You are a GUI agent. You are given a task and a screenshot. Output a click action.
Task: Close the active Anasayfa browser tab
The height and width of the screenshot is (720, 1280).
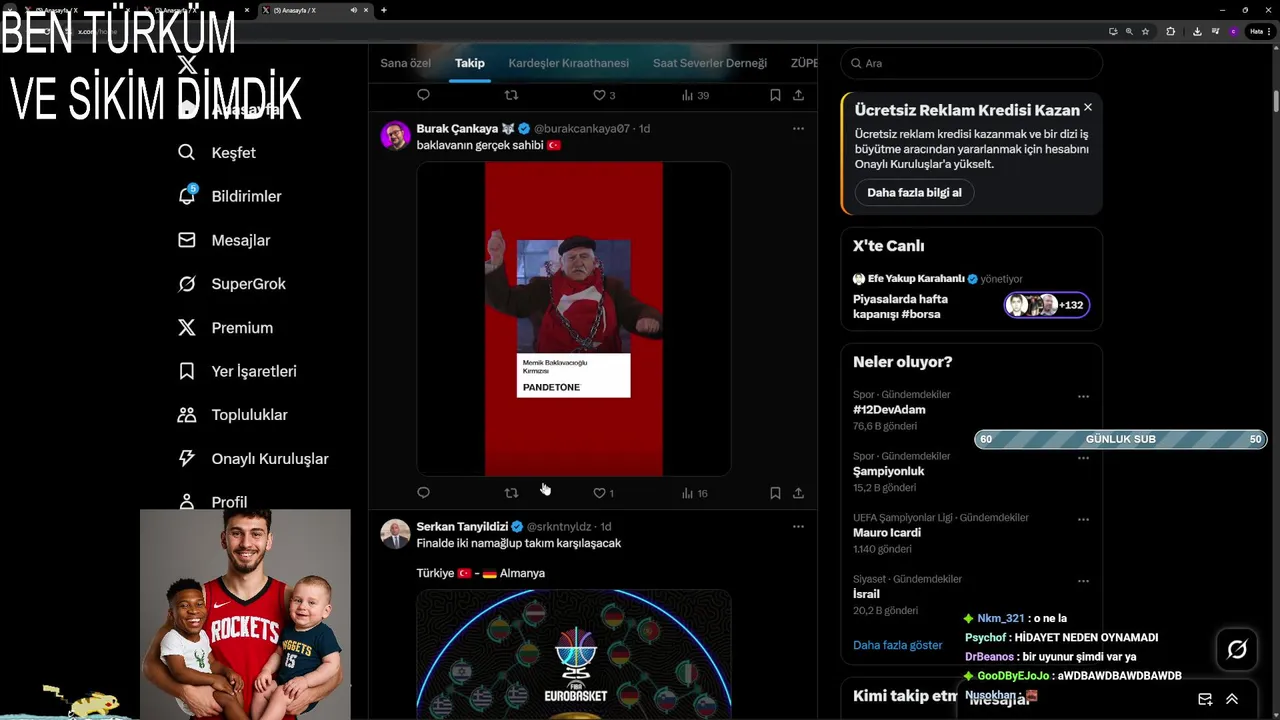pos(367,10)
